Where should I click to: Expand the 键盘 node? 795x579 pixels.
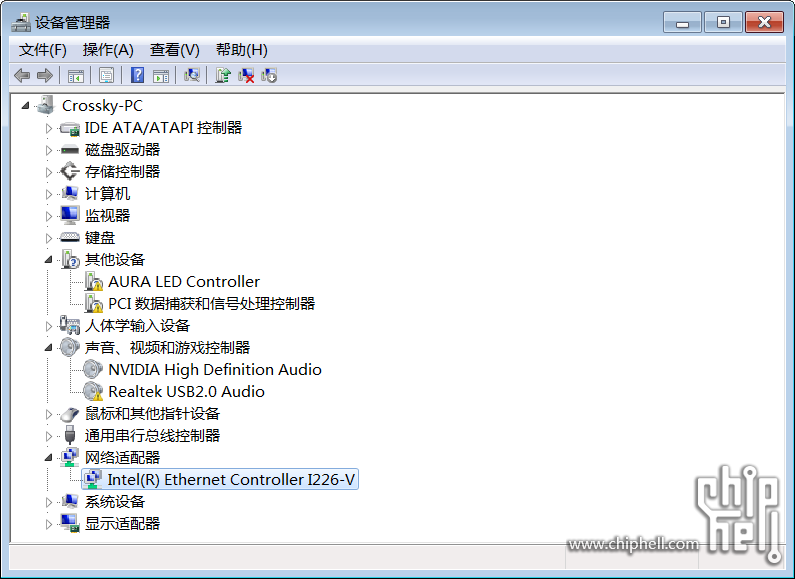pos(49,238)
